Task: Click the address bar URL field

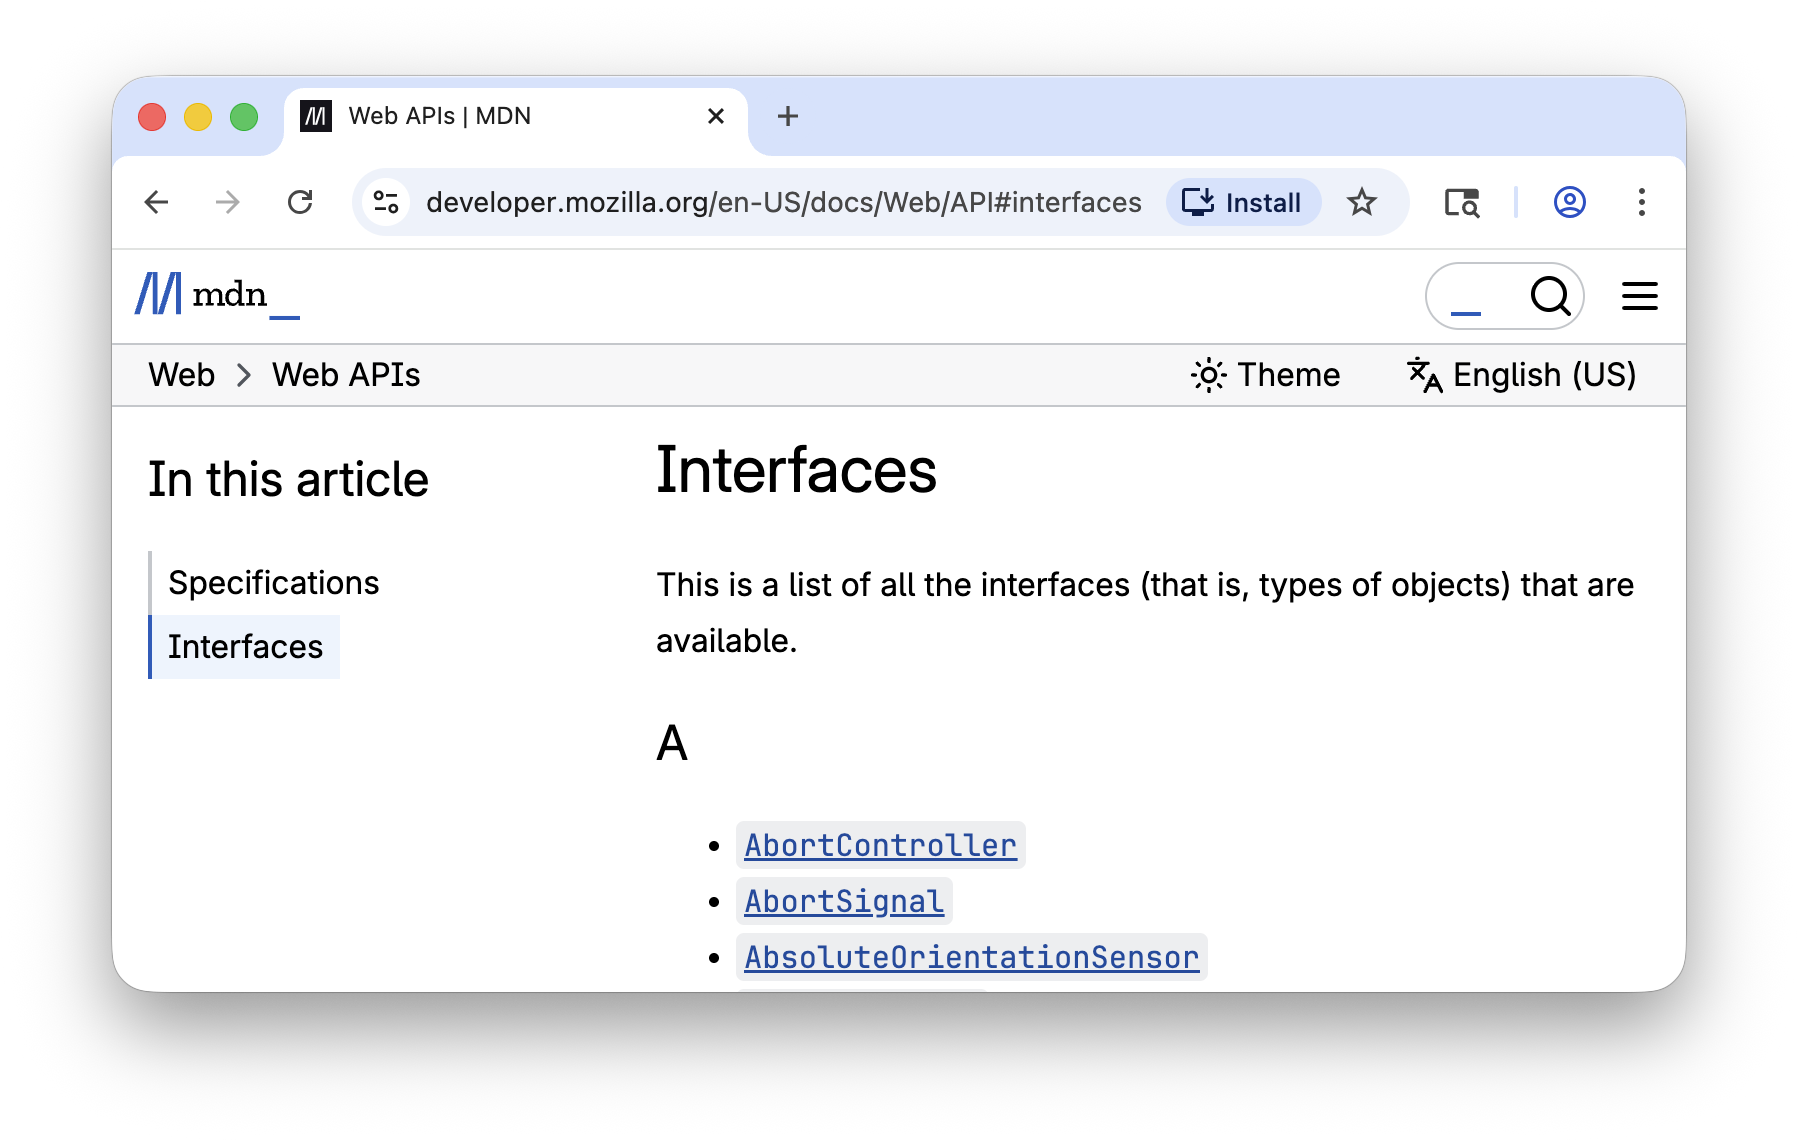Action: pyautogui.click(x=783, y=203)
